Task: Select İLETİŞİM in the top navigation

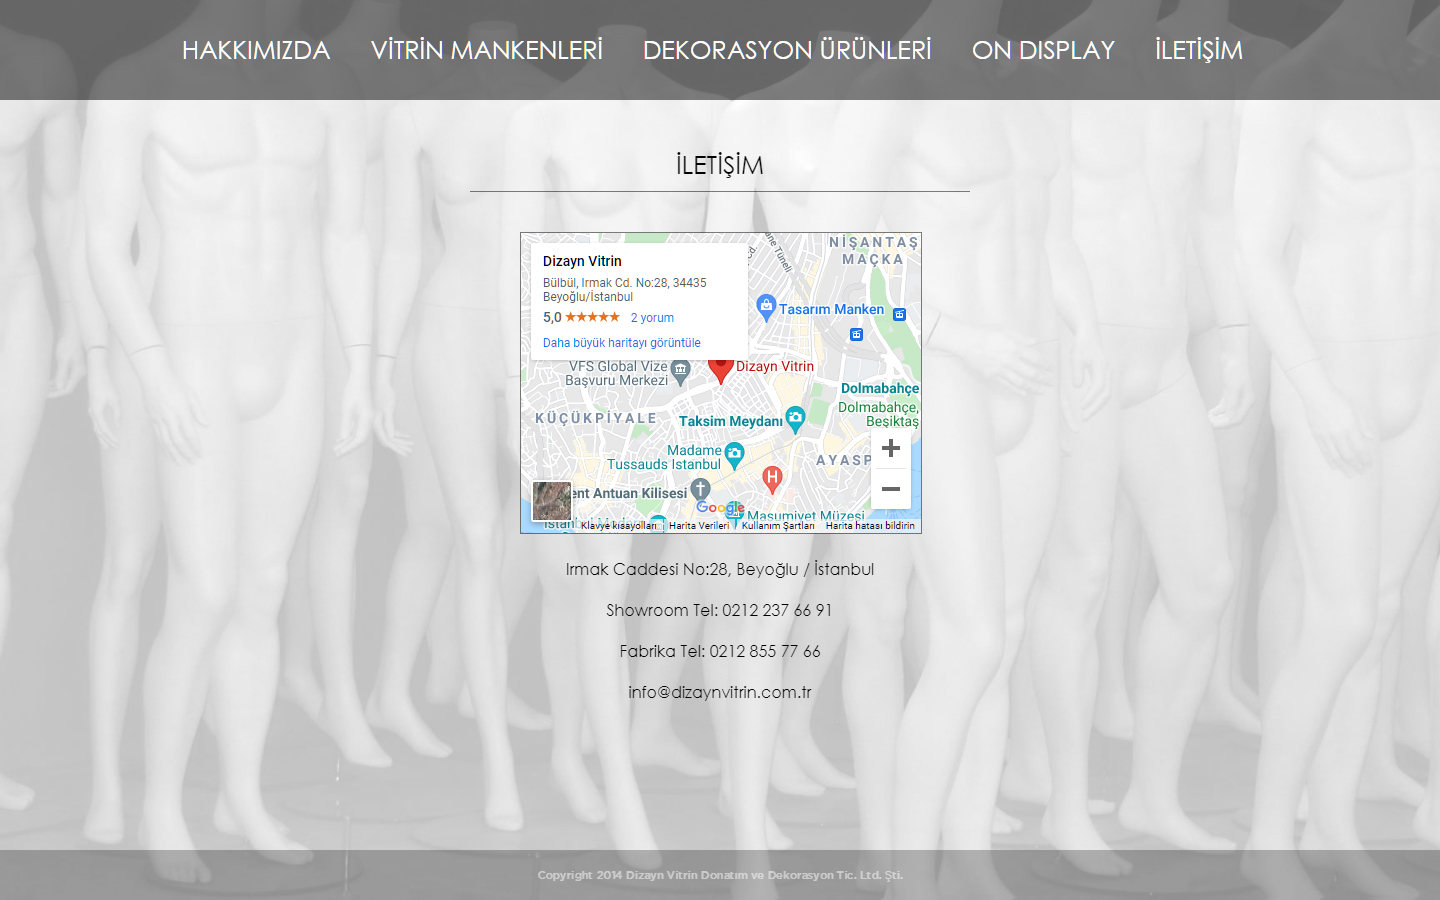Action: click(x=1198, y=50)
